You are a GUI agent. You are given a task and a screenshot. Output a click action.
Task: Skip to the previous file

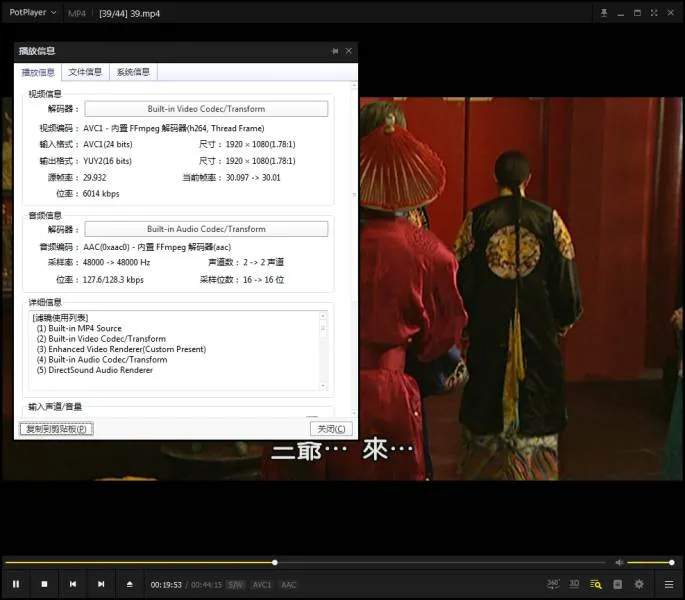point(73,584)
